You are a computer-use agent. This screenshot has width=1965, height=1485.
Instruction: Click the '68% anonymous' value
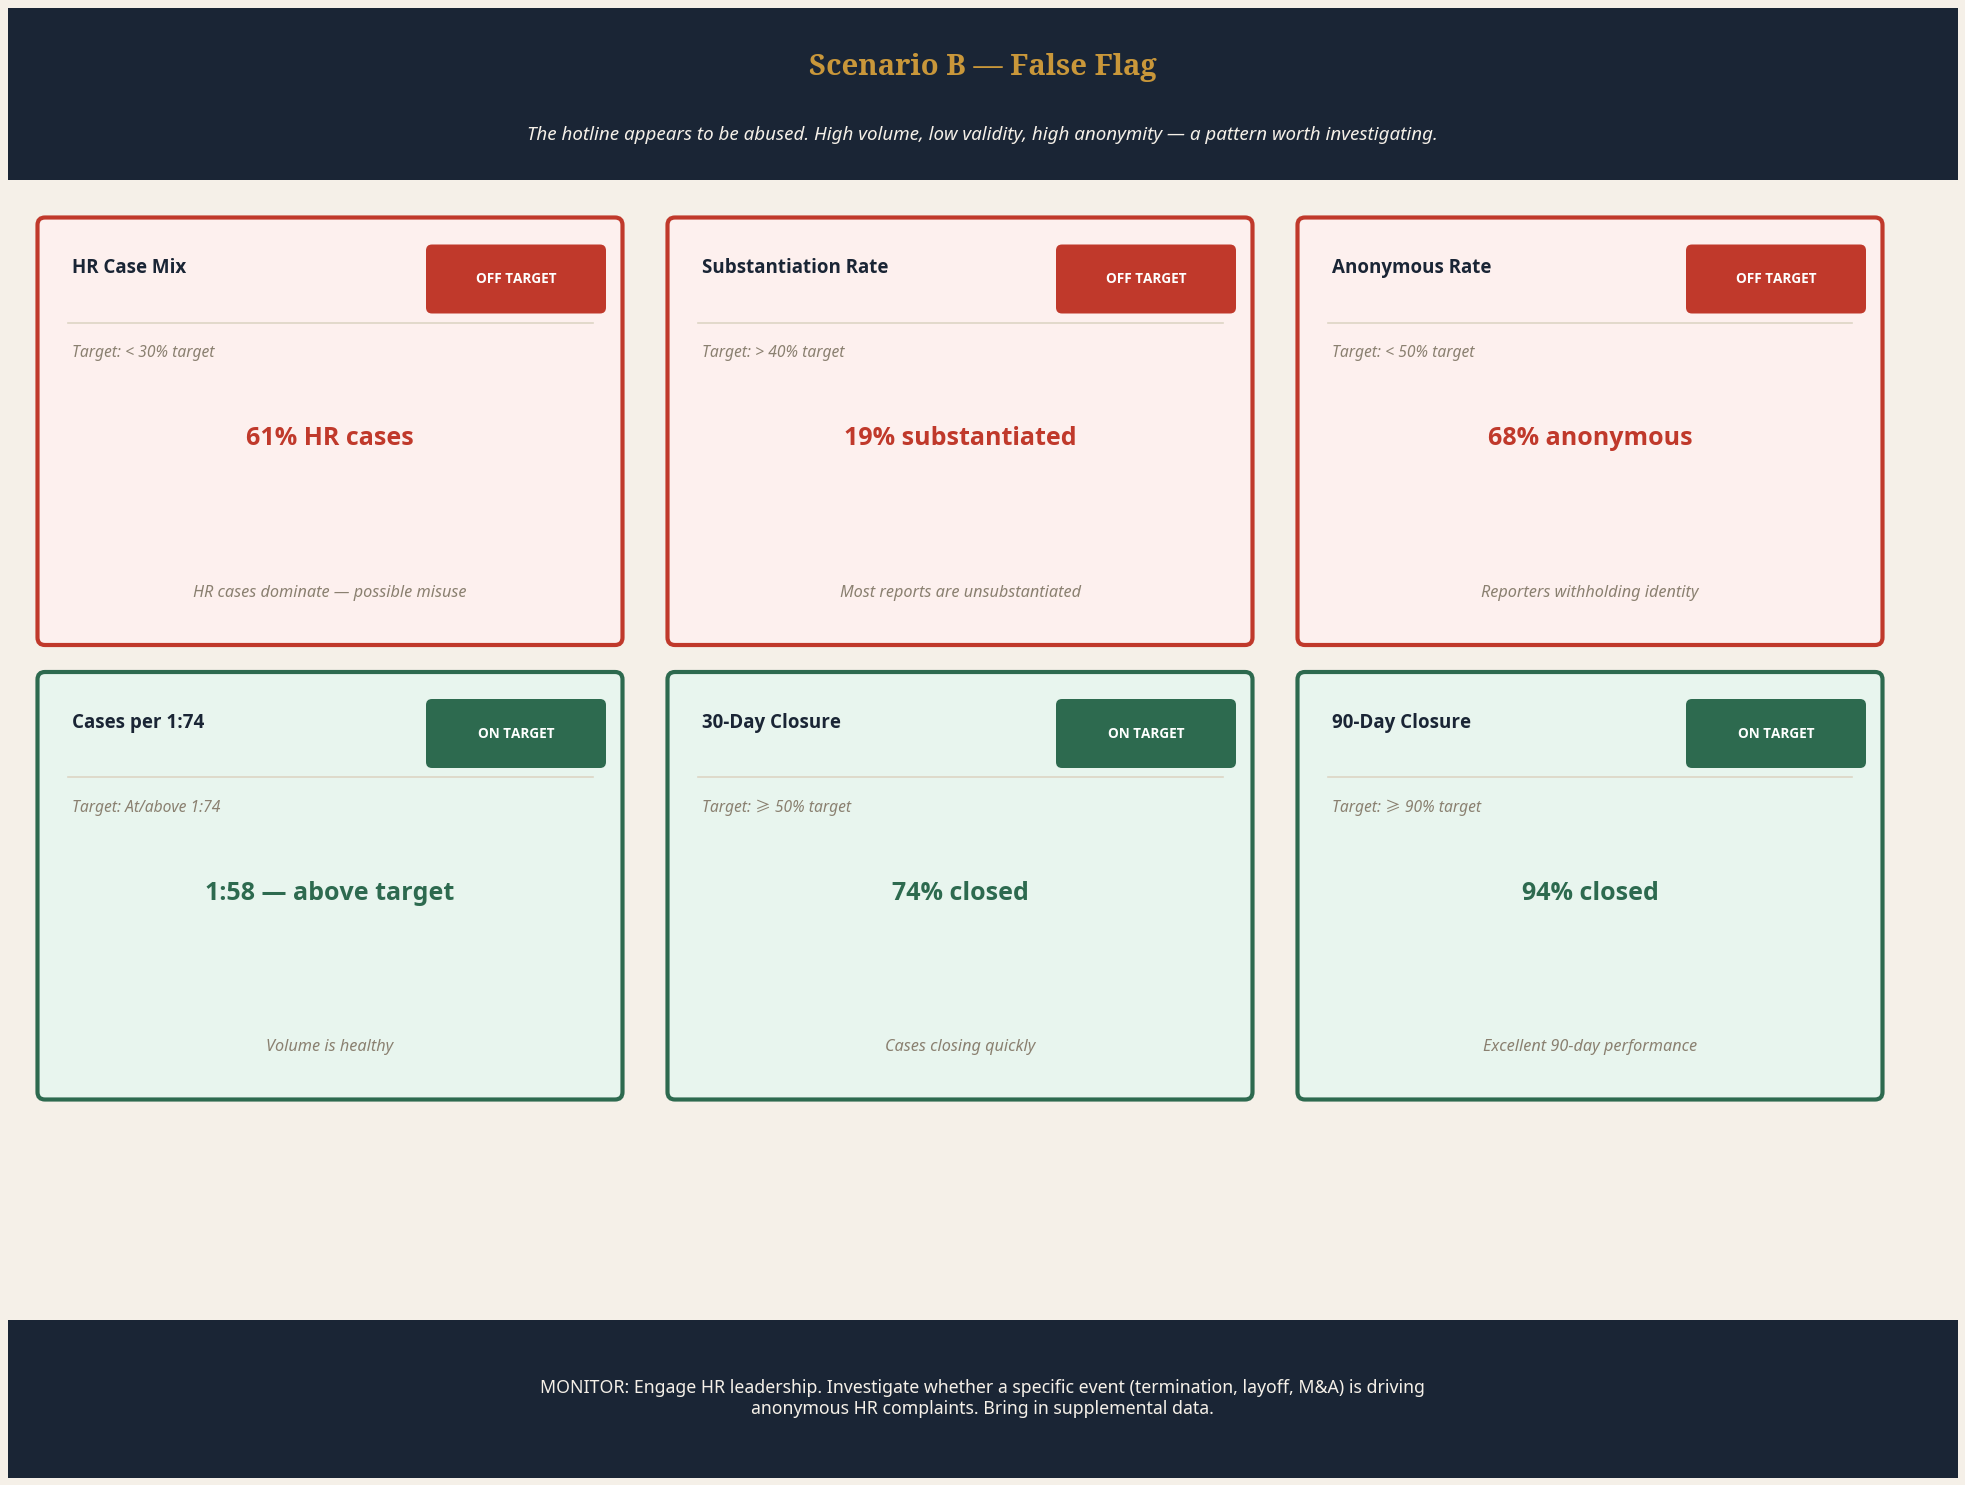coord(1590,436)
